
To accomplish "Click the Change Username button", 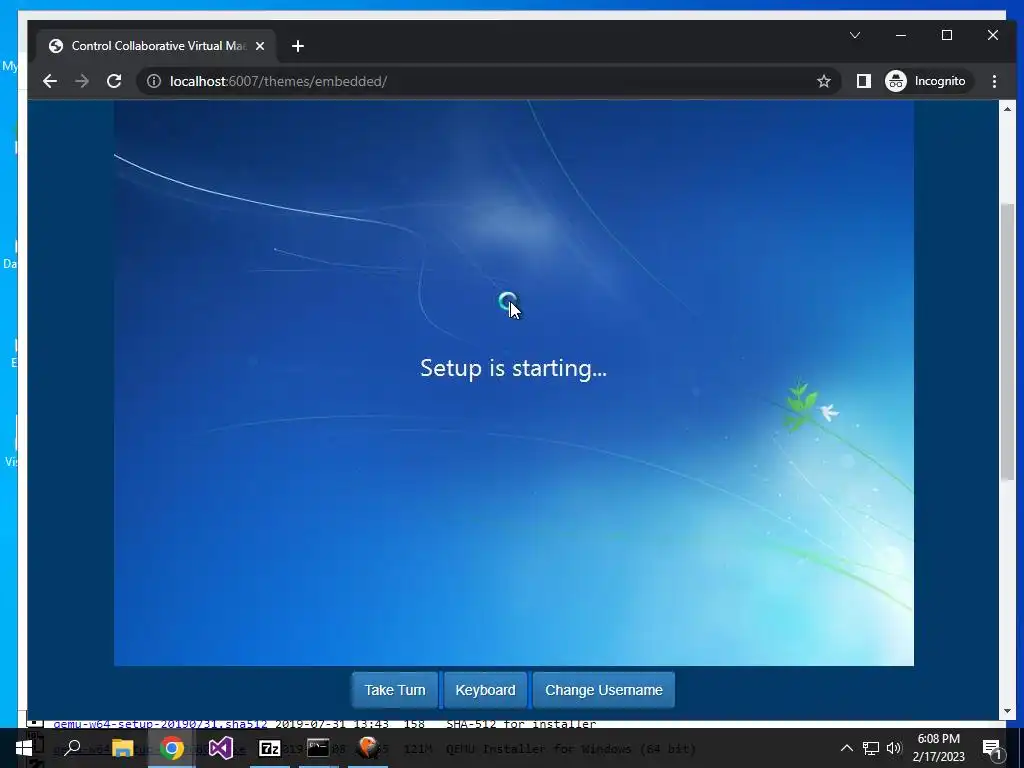I will (603, 690).
